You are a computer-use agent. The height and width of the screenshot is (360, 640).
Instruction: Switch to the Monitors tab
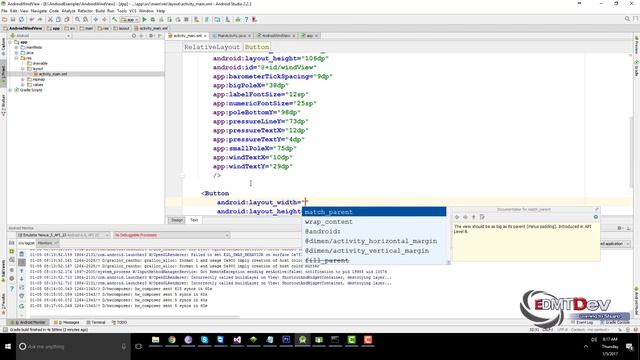point(47,243)
